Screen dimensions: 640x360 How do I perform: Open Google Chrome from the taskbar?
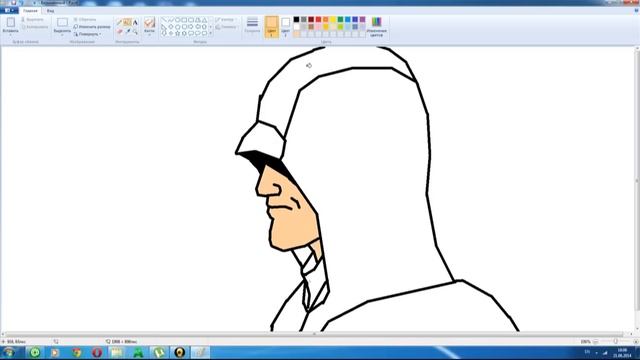(76, 352)
